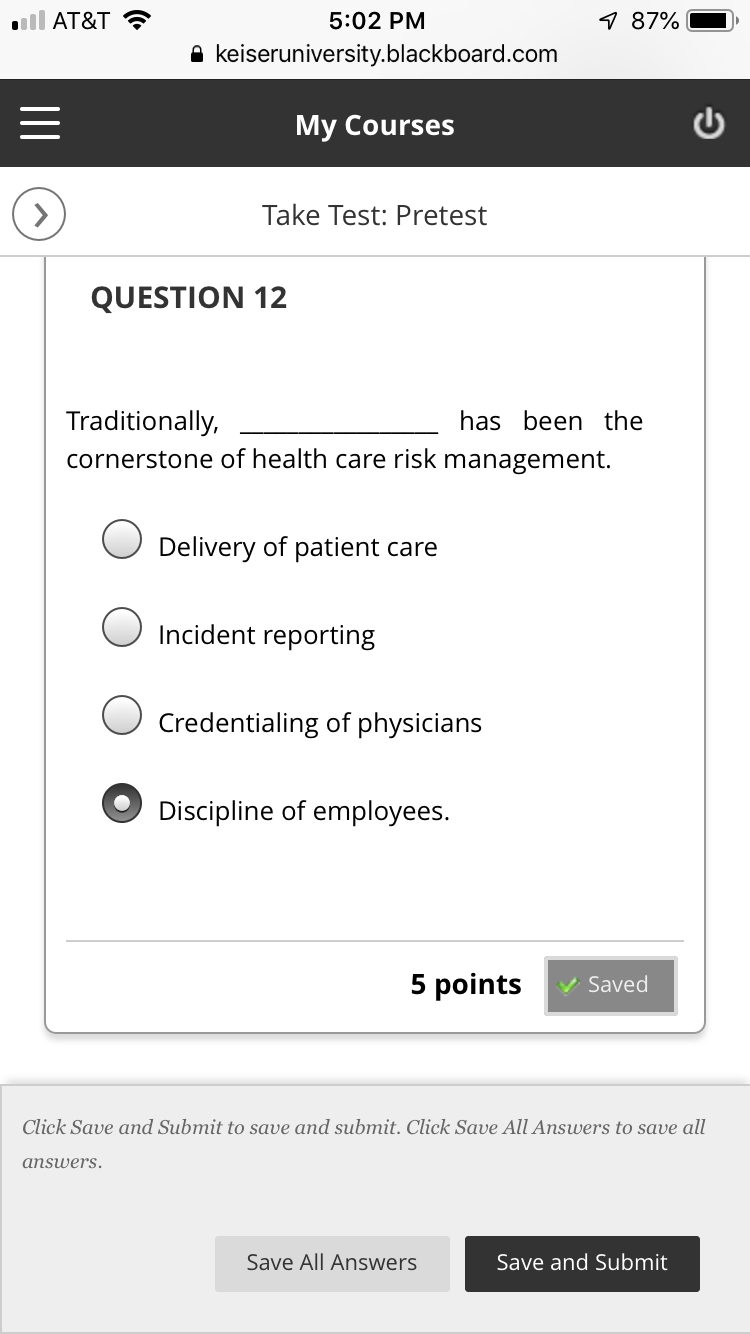Viewport: 750px width, 1334px height.
Task: Deselect the Discipline of employees option
Action: (x=122, y=803)
